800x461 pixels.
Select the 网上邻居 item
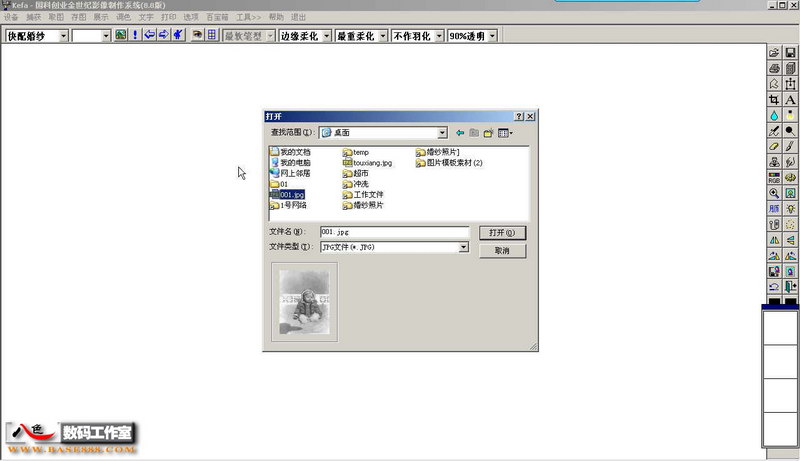point(290,173)
